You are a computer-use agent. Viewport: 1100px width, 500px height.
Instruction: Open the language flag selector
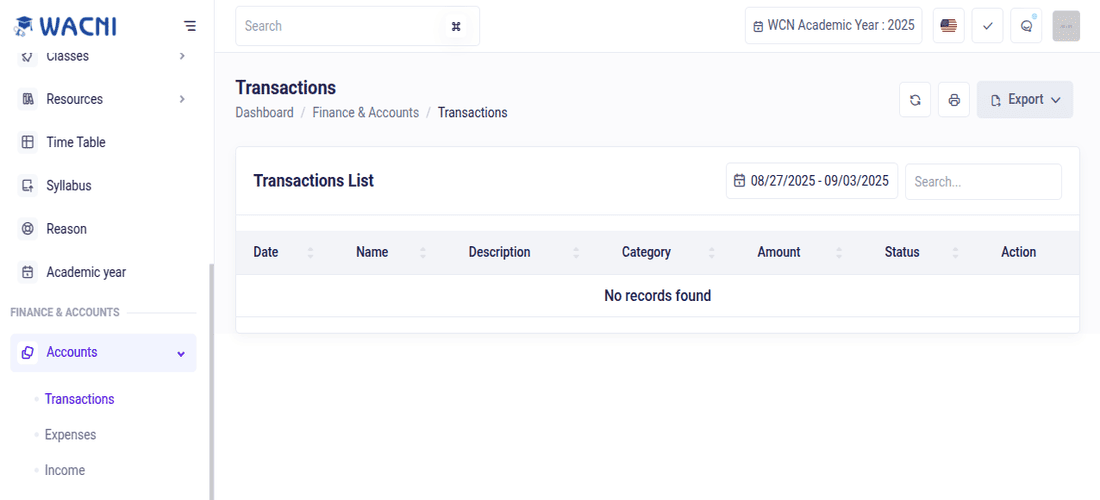tap(948, 26)
